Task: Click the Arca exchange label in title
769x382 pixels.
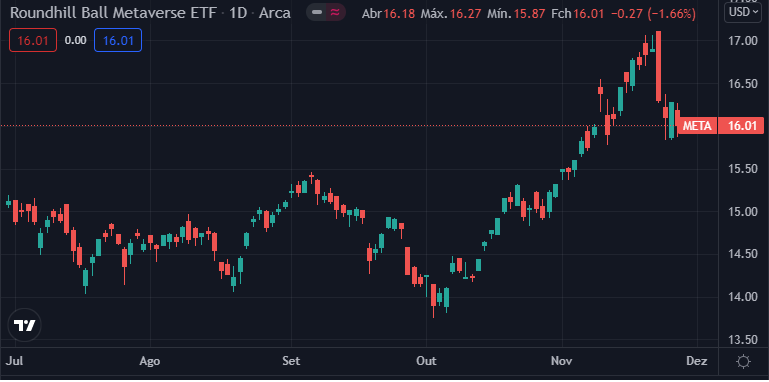Action: (x=275, y=13)
